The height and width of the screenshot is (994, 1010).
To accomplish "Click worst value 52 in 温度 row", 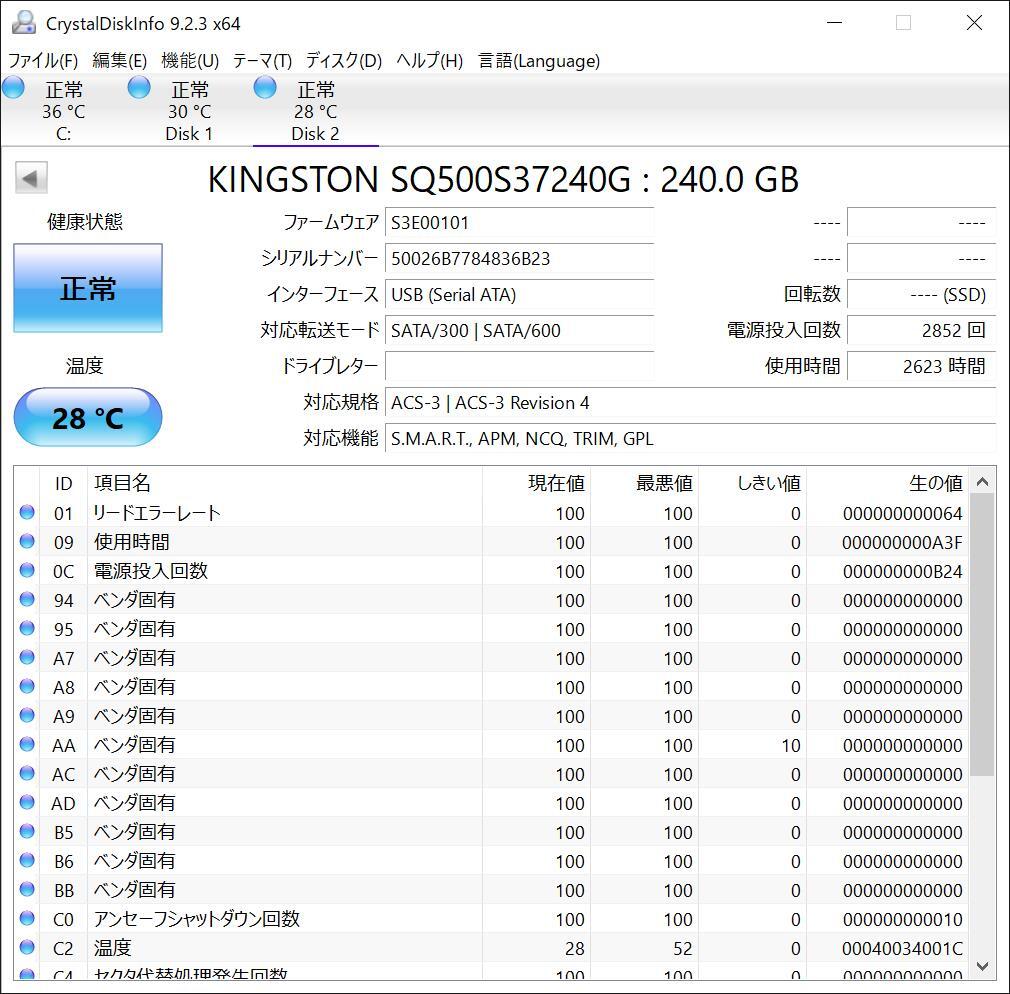I will click(x=683, y=948).
